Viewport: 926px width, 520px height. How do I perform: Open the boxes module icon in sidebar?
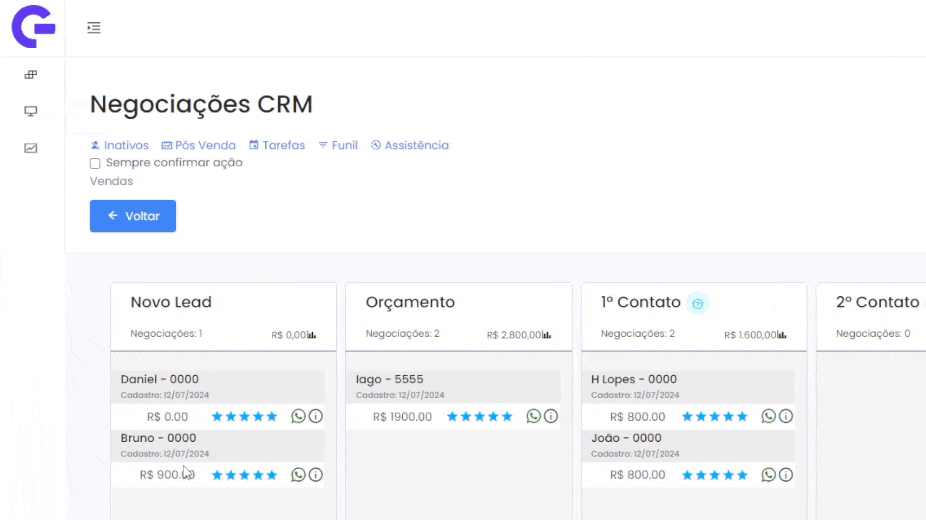click(31, 75)
